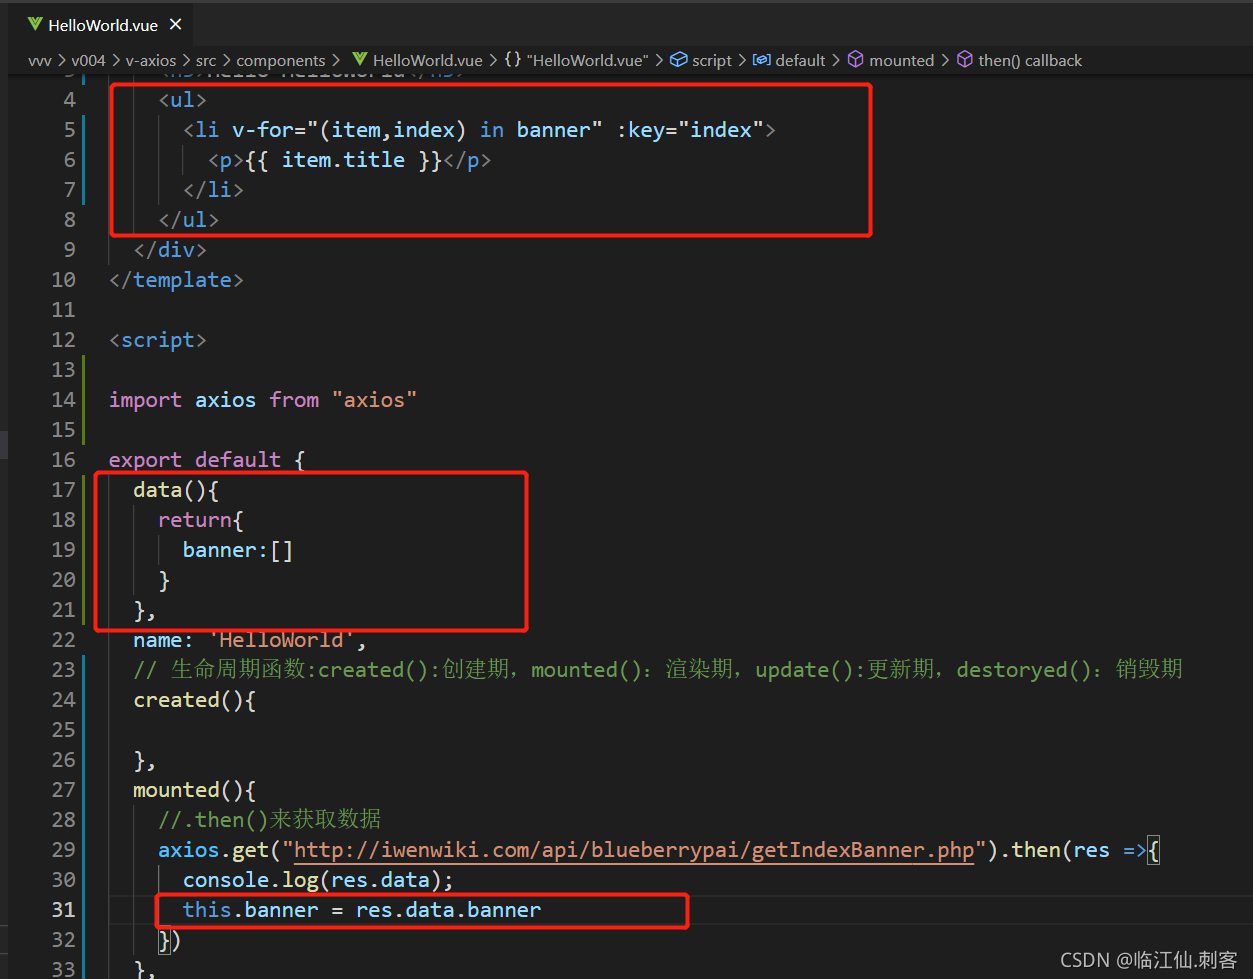Click 'data(){' on line 17

click(x=176, y=490)
